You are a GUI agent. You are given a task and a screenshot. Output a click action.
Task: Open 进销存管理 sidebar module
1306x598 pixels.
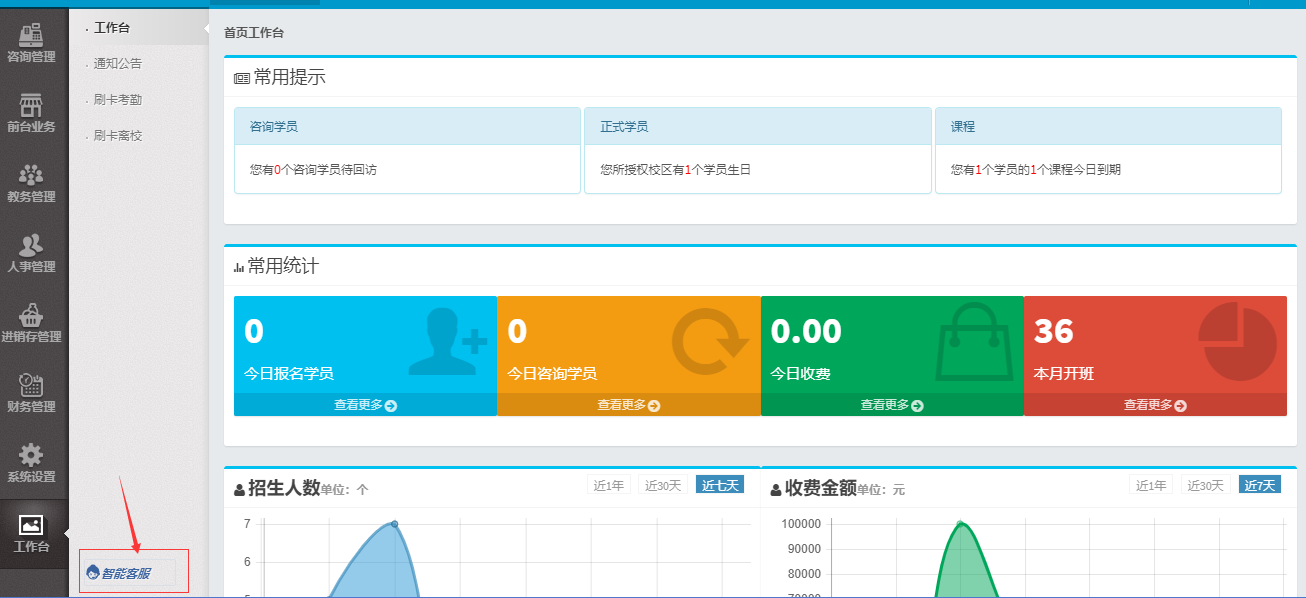[x=31, y=323]
